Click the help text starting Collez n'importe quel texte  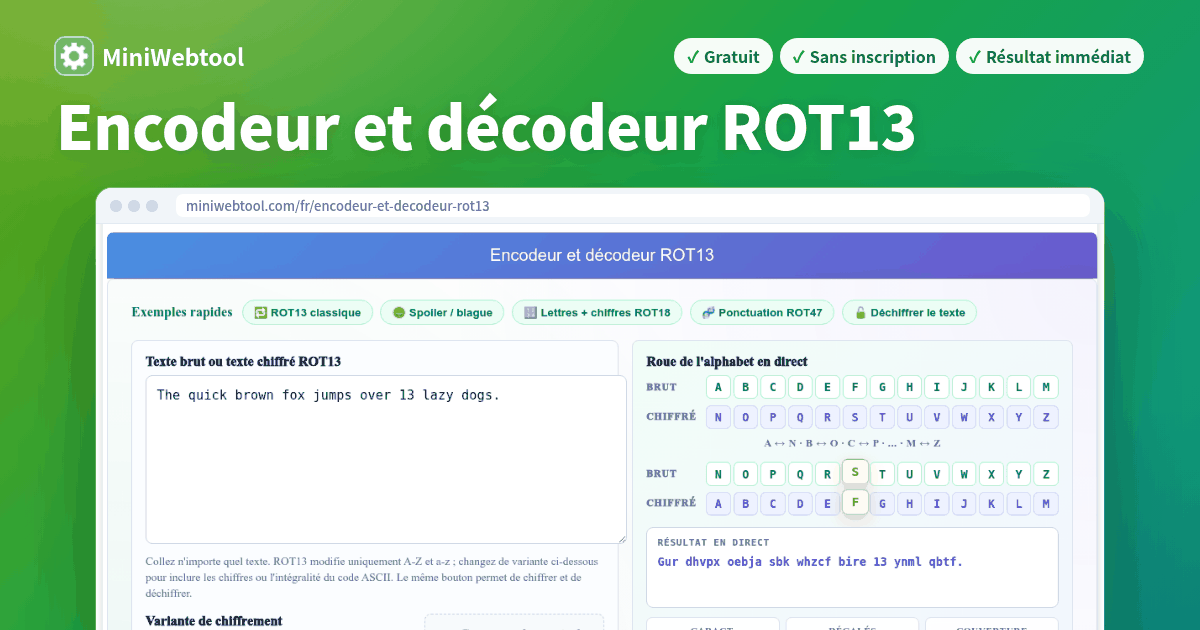tap(371, 578)
